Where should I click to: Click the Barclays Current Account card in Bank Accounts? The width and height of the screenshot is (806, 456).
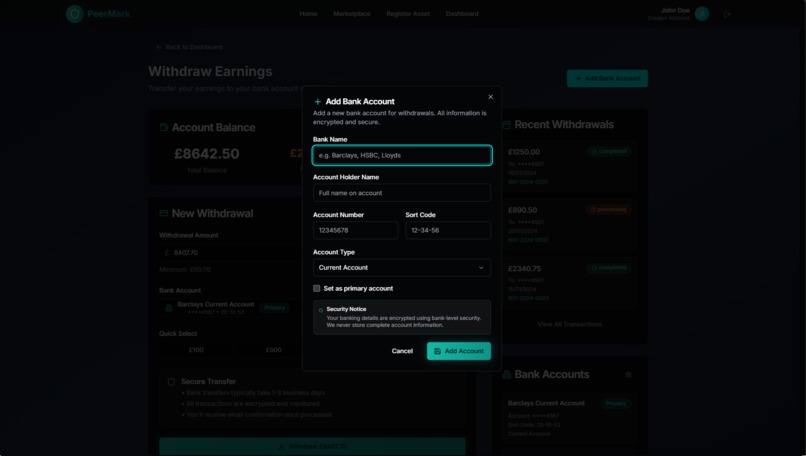(x=569, y=419)
